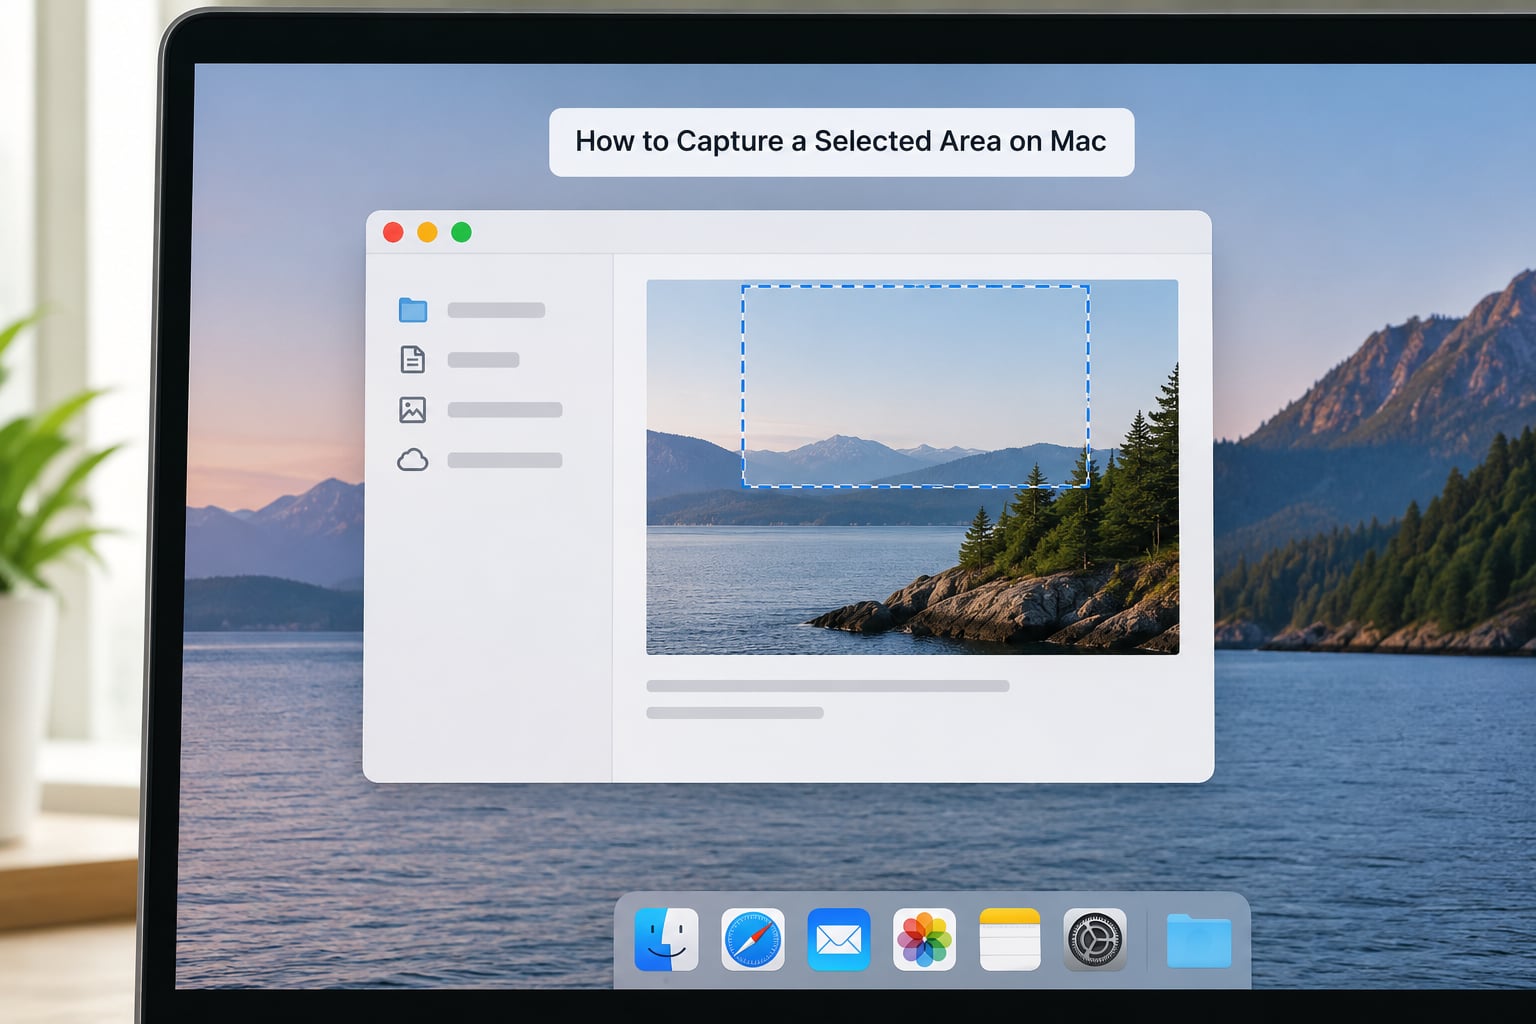
Task: Select the picture icon in the sidebar
Action: [413, 410]
